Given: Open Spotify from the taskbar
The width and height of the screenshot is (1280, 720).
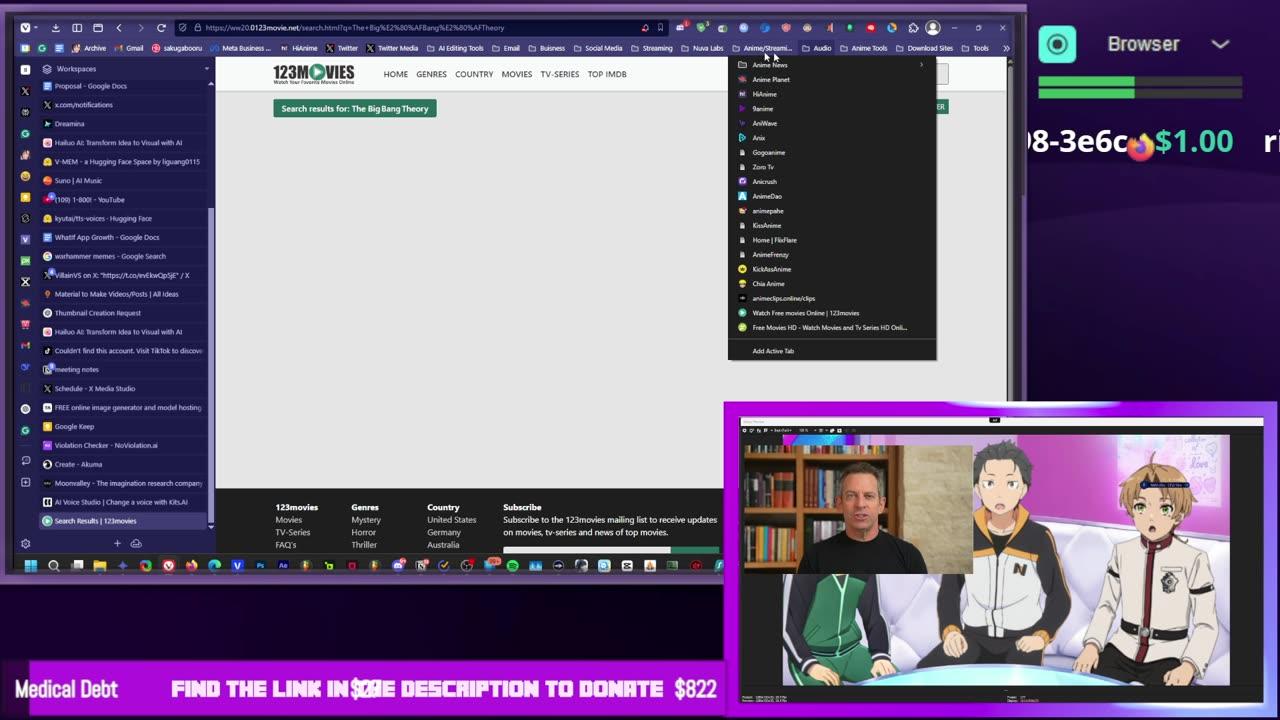Looking at the screenshot, I should 513,566.
